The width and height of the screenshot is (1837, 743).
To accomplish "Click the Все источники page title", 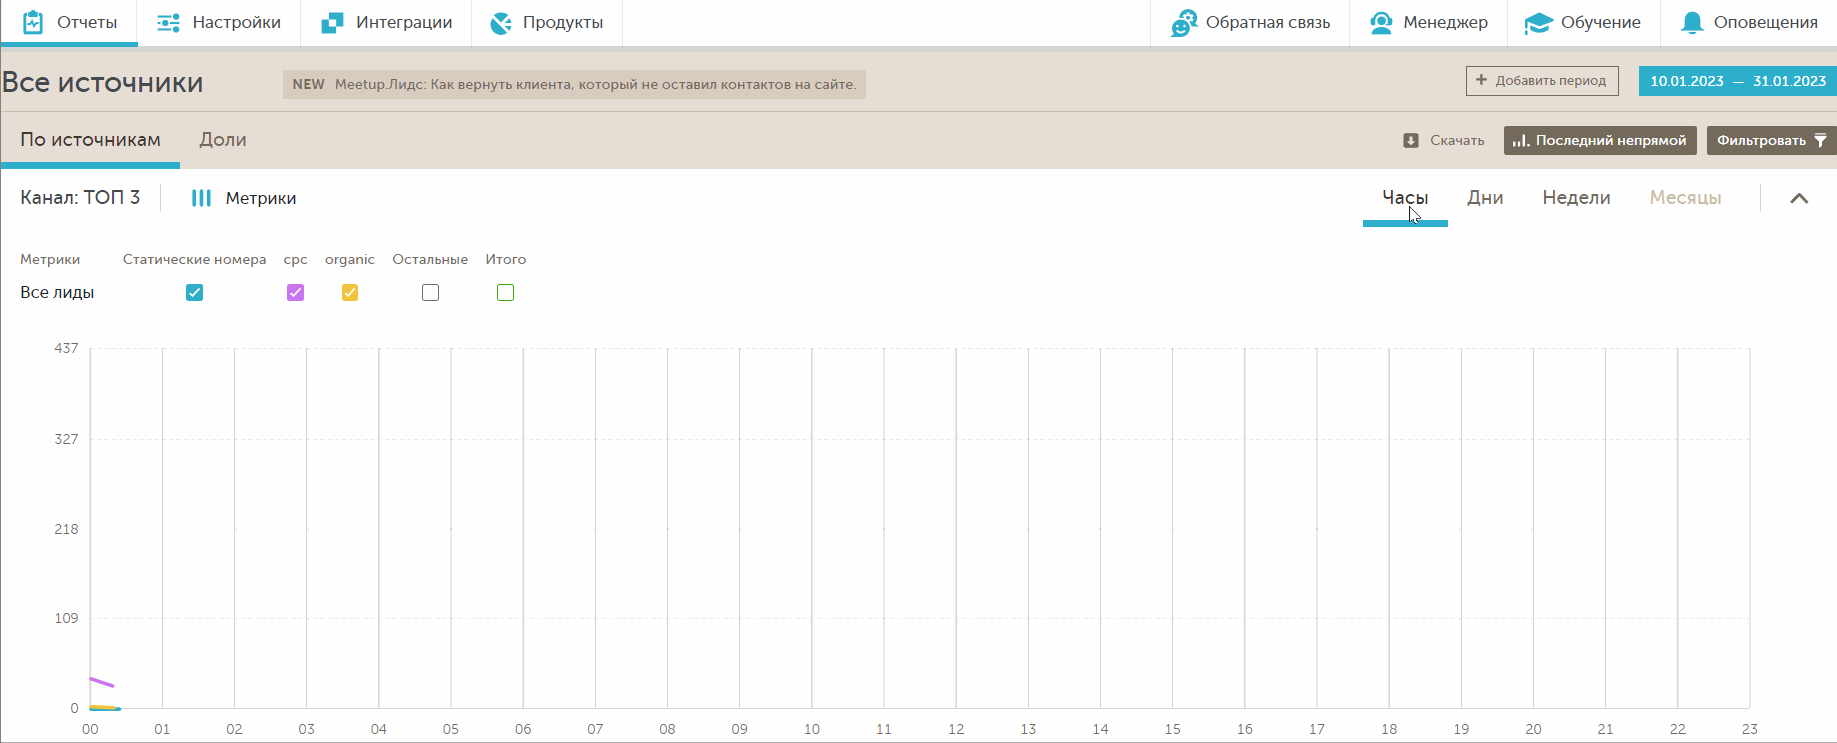I will [103, 82].
